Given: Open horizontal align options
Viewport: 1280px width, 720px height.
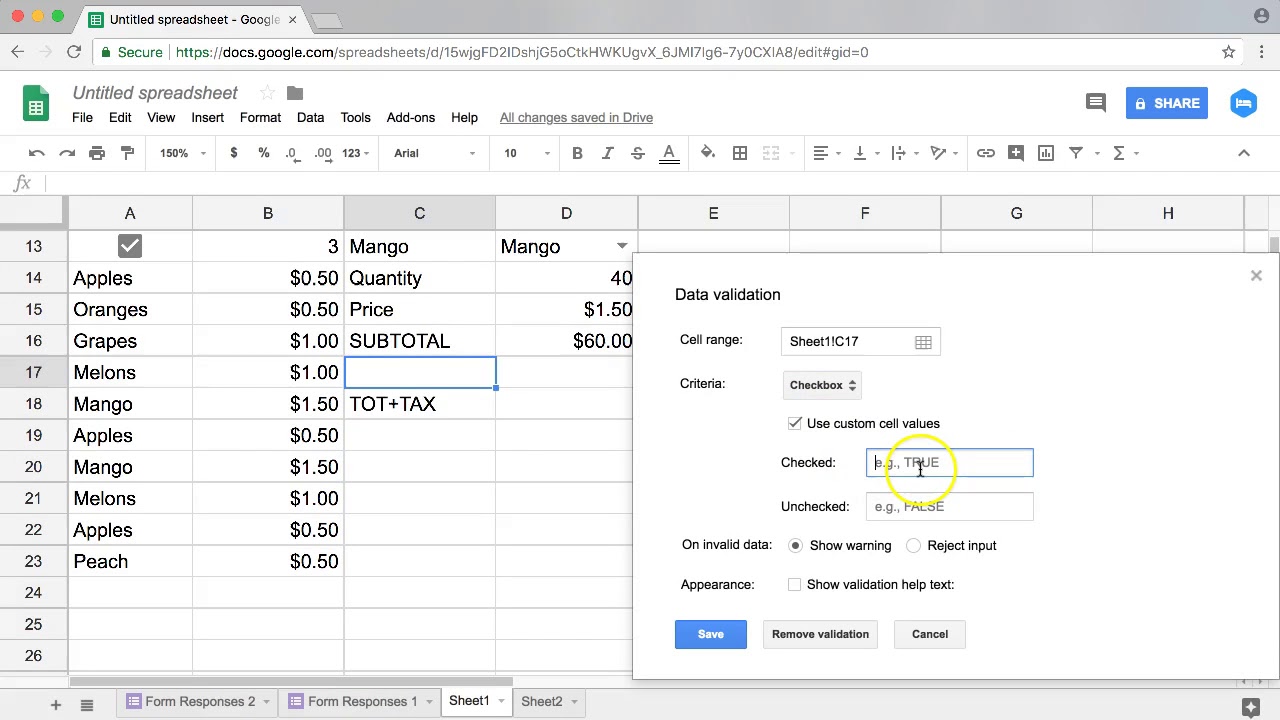Looking at the screenshot, I should pos(826,153).
